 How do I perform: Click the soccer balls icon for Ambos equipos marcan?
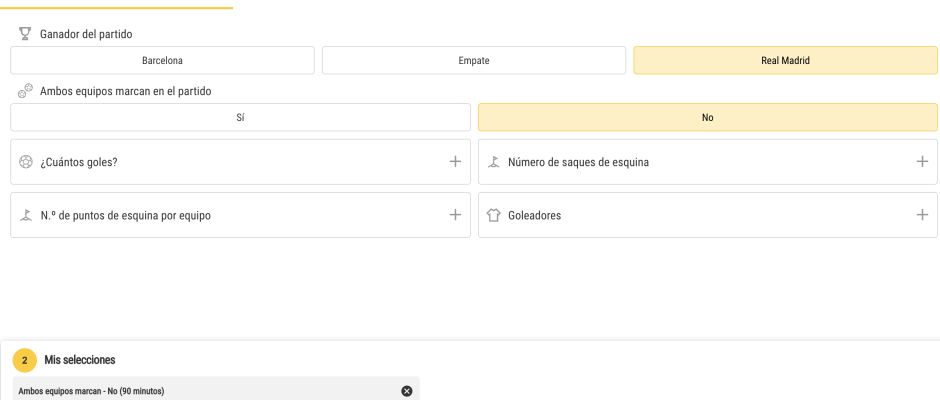pos(25,91)
